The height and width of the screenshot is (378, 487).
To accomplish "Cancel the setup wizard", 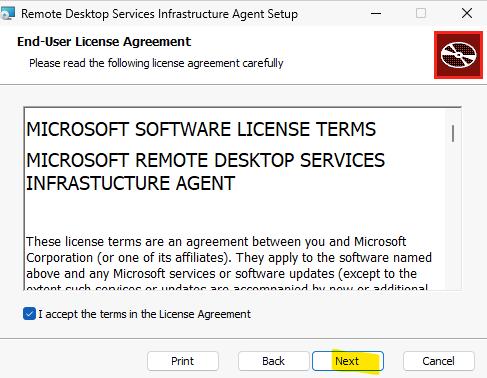I will (439, 361).
